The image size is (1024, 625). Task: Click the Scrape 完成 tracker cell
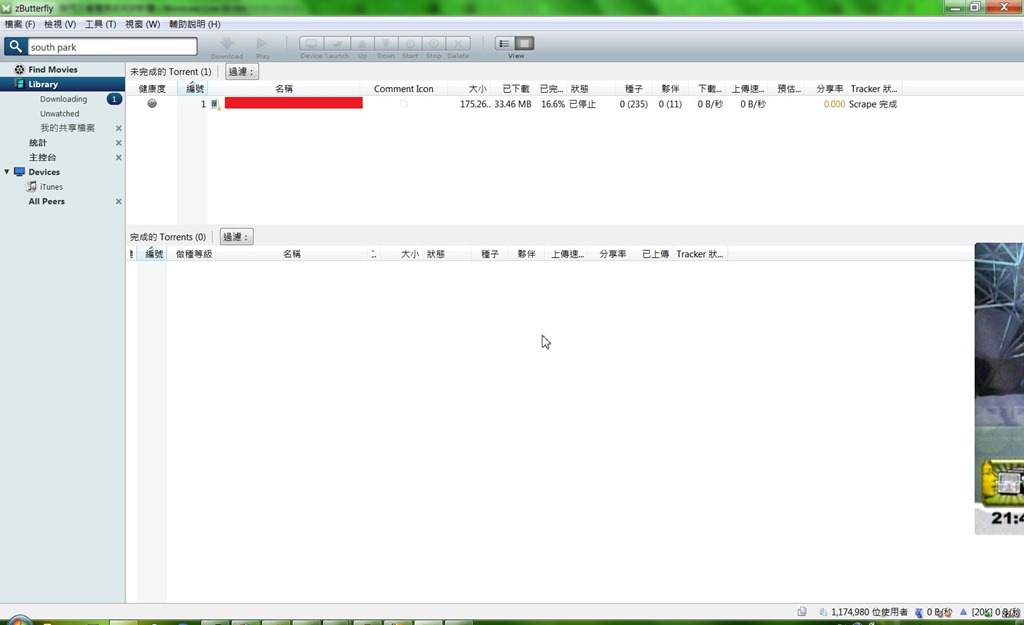872,104
